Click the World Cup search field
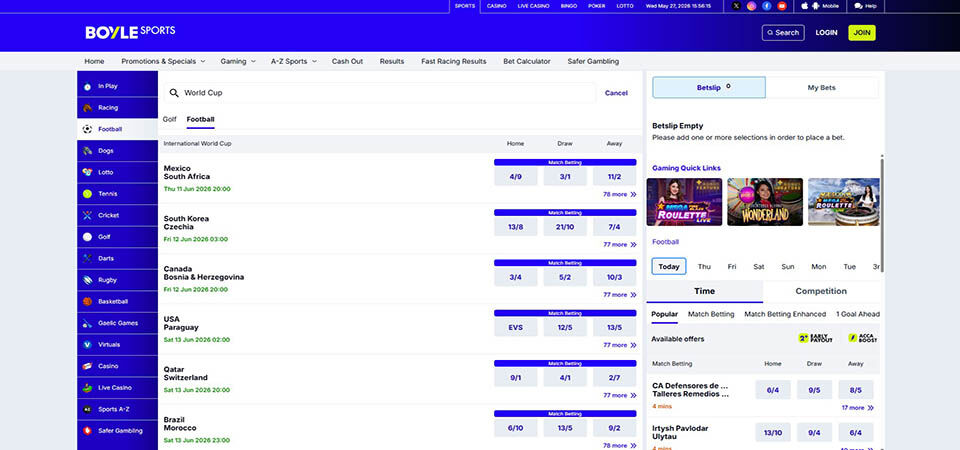 (380, 93)
